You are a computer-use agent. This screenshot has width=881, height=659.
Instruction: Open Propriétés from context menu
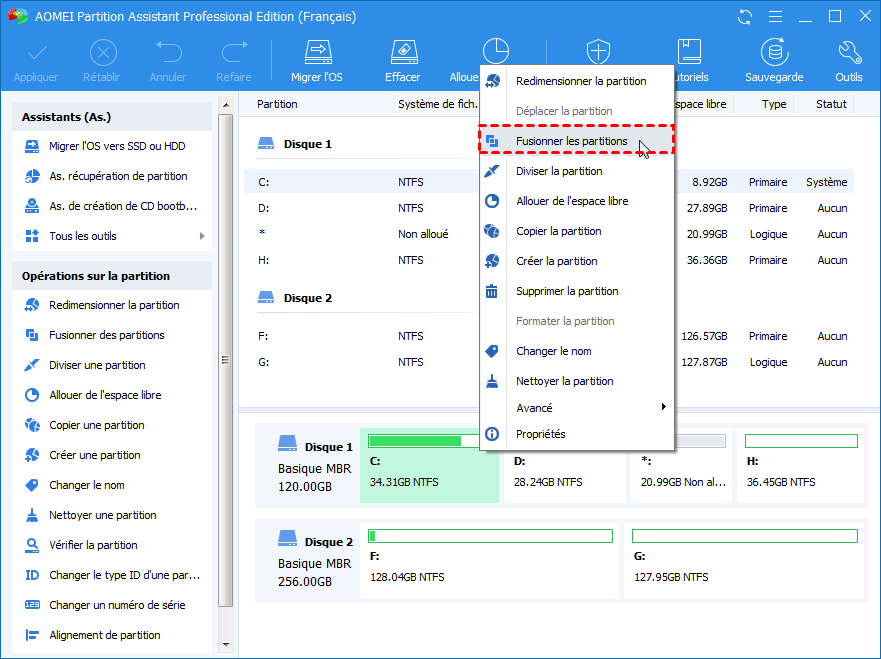[576, 434]
